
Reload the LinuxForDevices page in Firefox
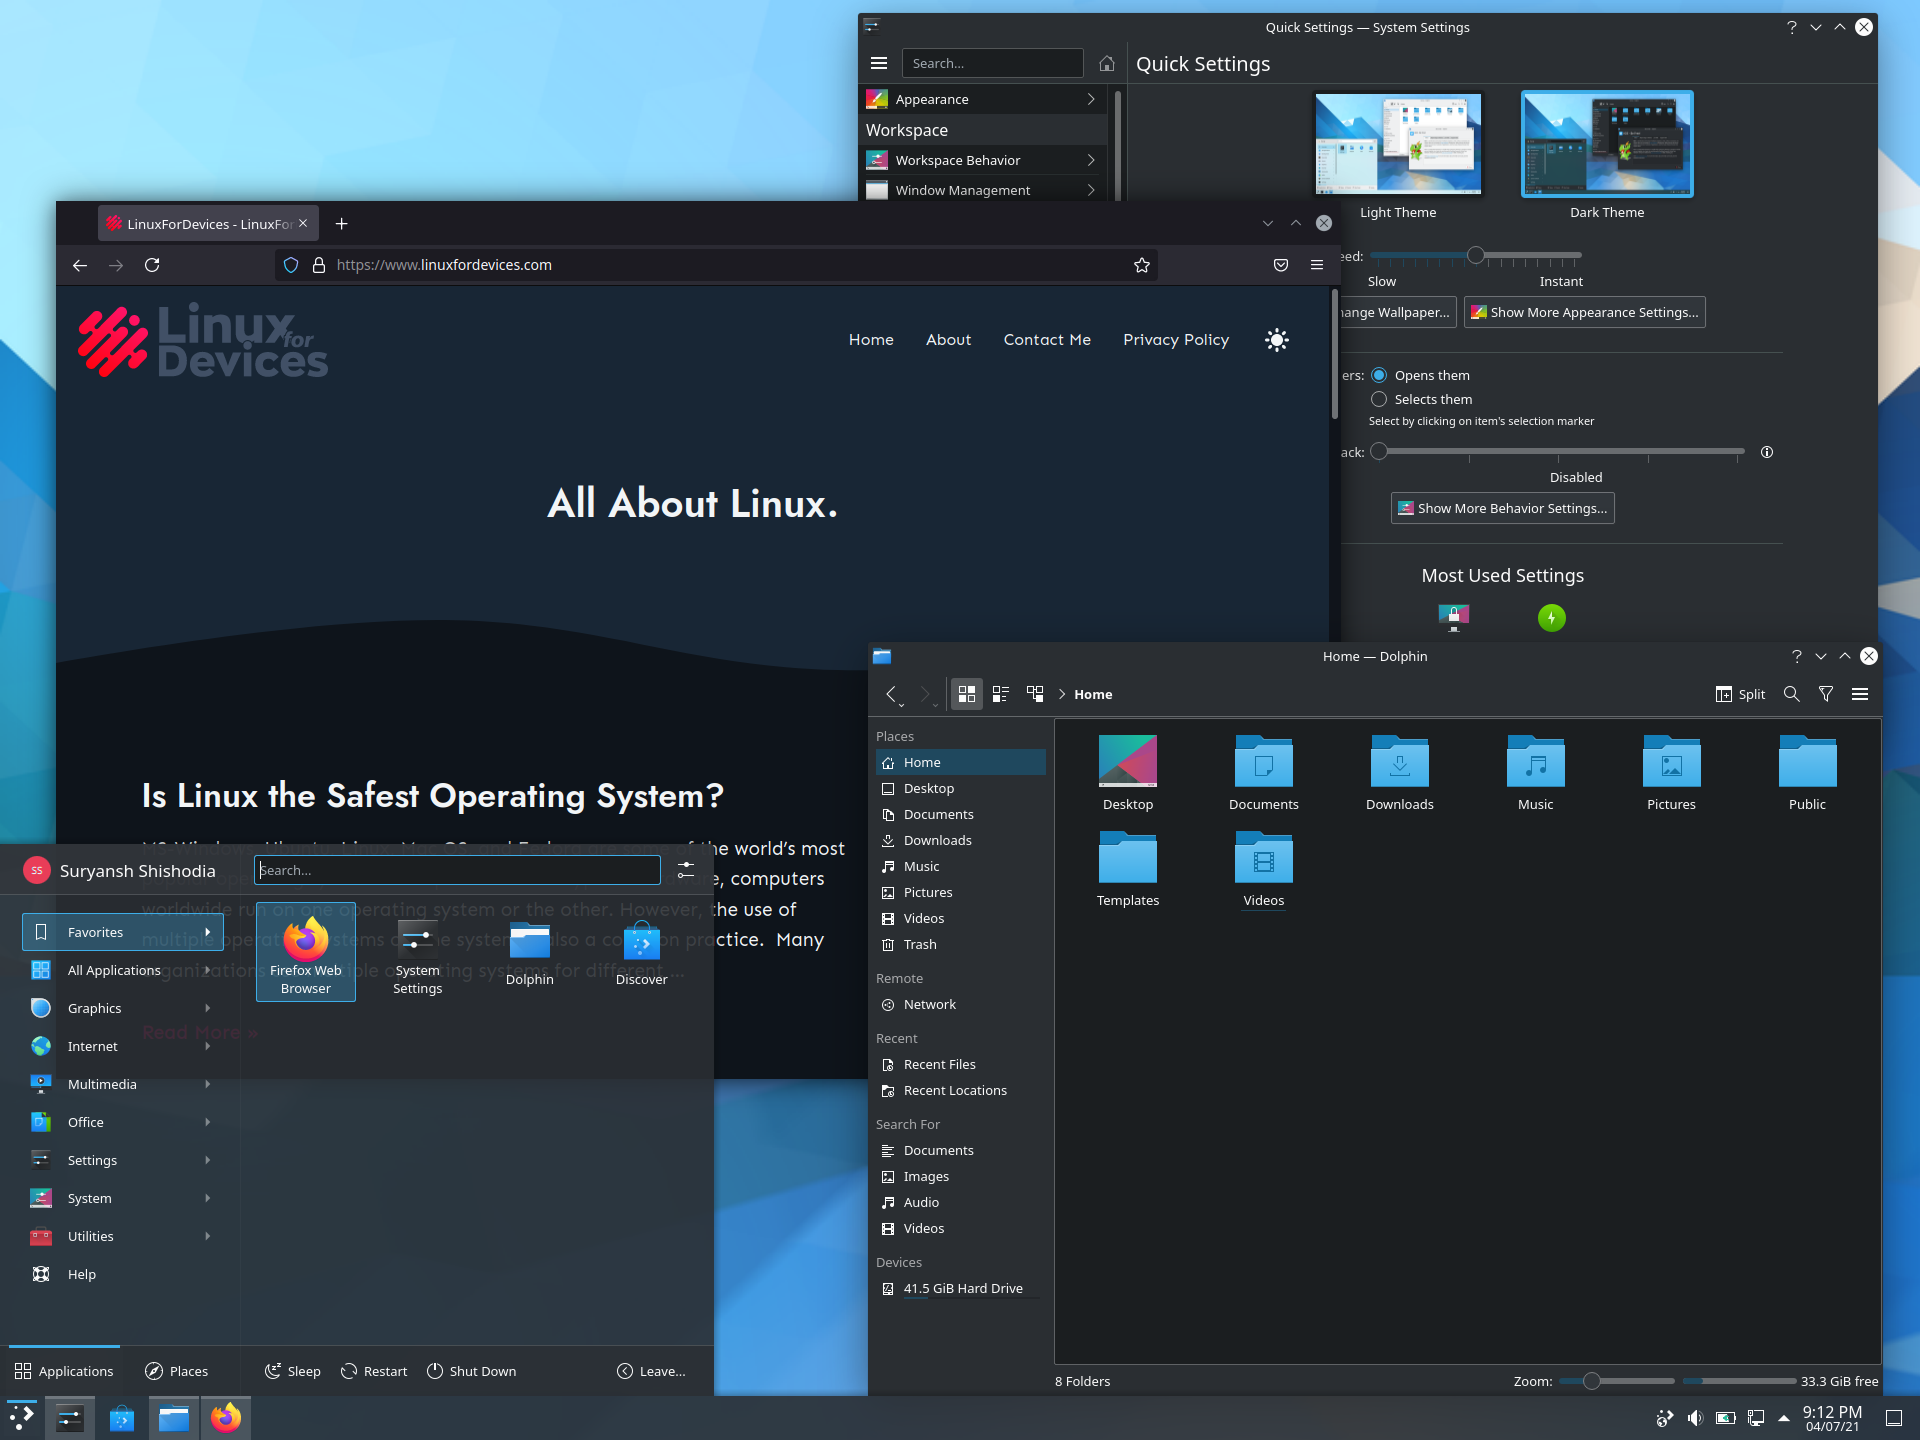click(152, 265)
